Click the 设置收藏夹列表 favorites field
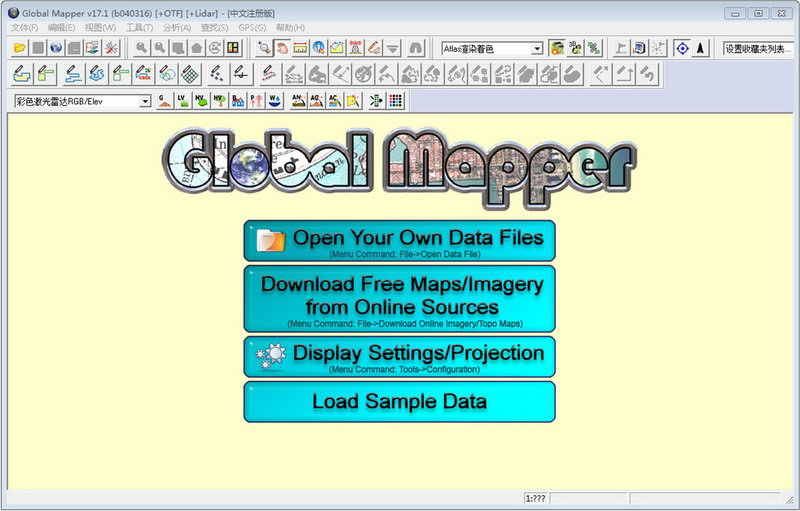This screenshot has height=511, width=800. (758, 49)
